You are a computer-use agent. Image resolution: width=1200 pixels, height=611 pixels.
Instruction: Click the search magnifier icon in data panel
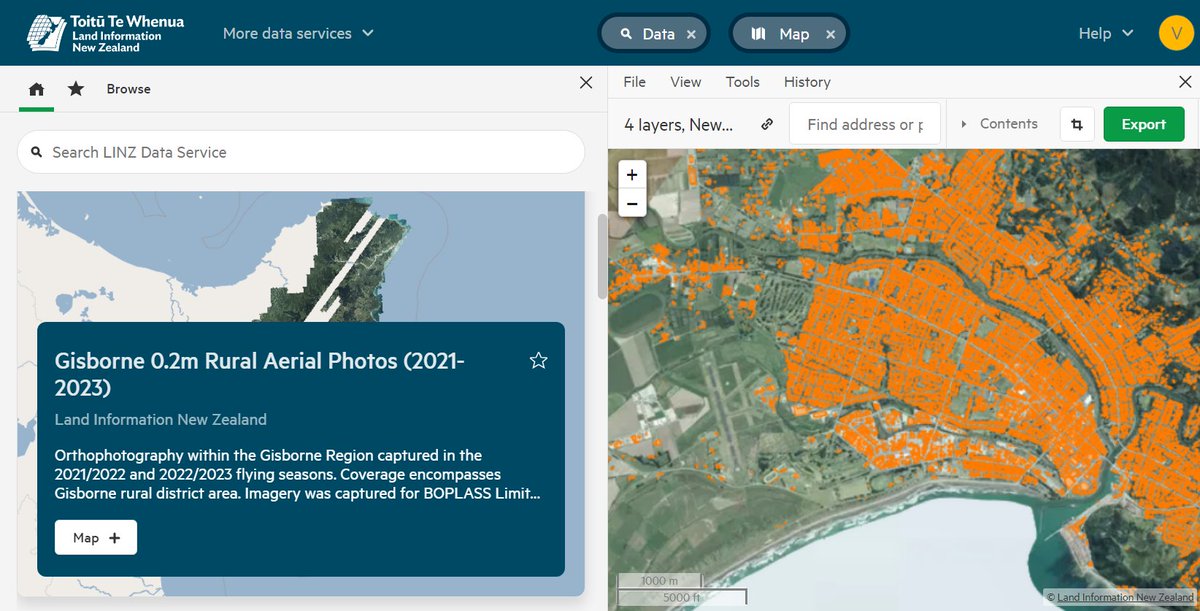(37, 153)
